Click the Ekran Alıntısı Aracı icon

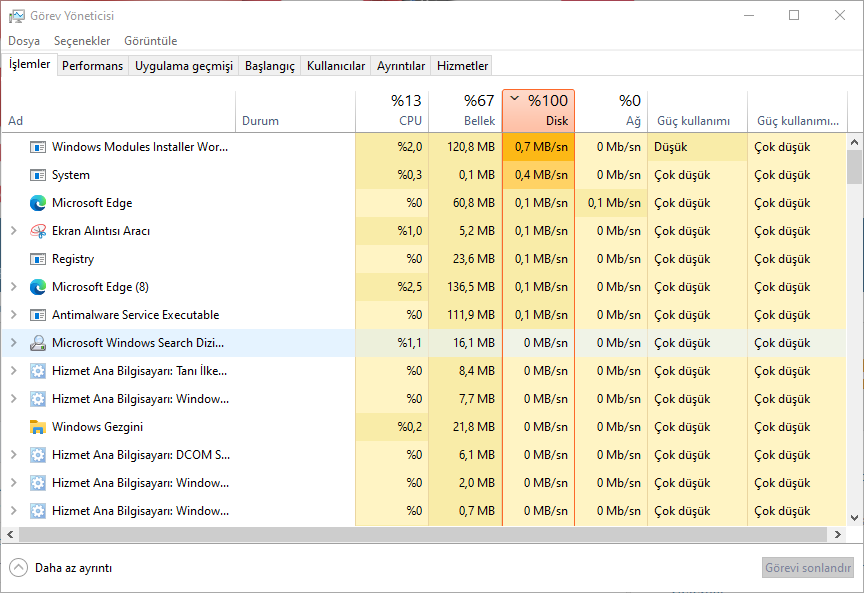(x=38, y=231)
